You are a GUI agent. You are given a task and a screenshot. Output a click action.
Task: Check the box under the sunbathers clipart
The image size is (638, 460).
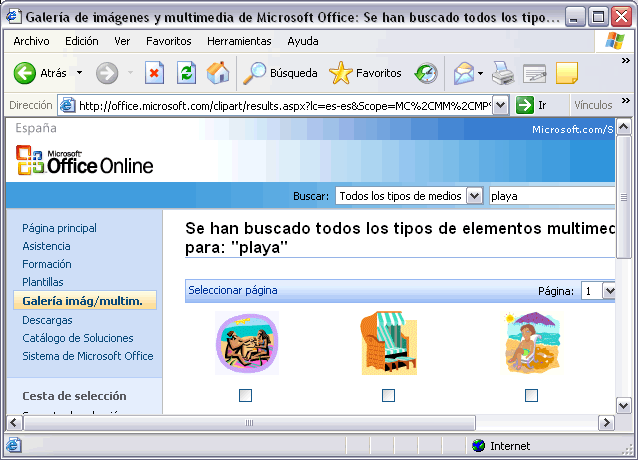[245, 395]
